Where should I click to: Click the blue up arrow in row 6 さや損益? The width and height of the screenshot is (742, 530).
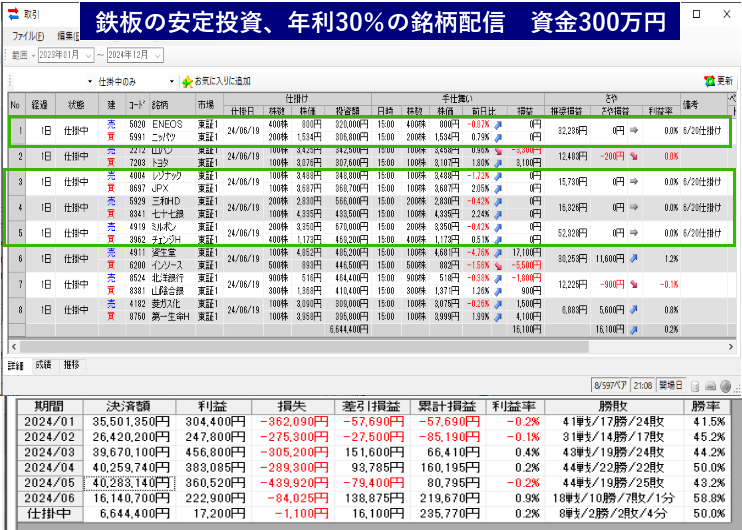tap(633, 259)
